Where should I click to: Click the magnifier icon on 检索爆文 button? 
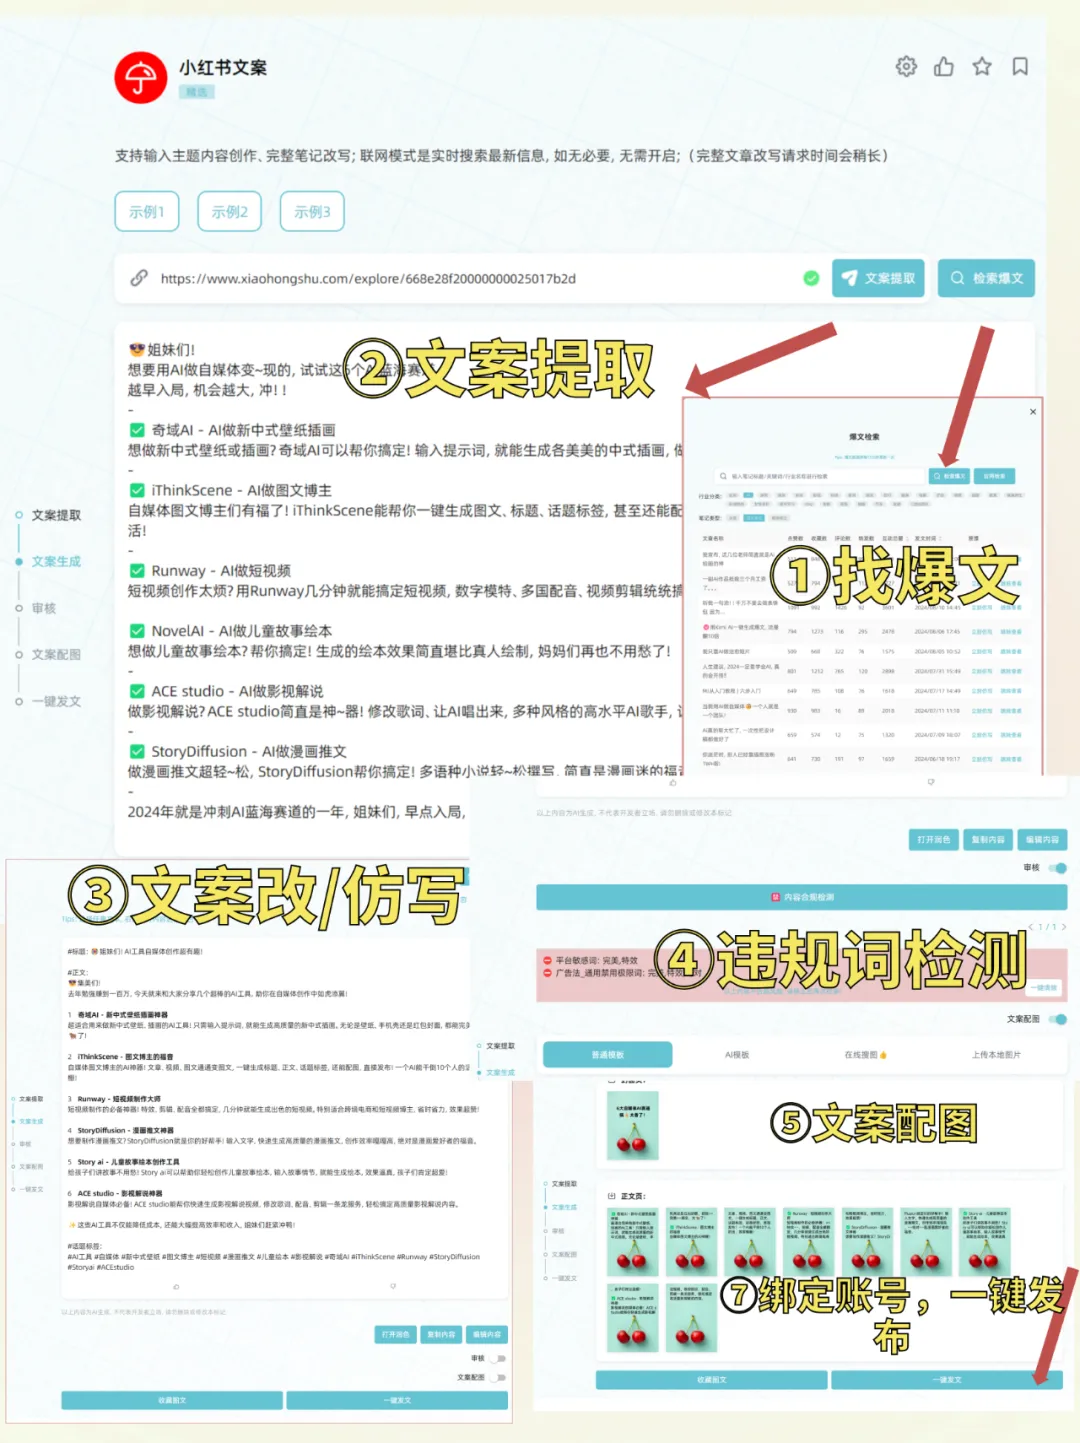pos(956,279)
